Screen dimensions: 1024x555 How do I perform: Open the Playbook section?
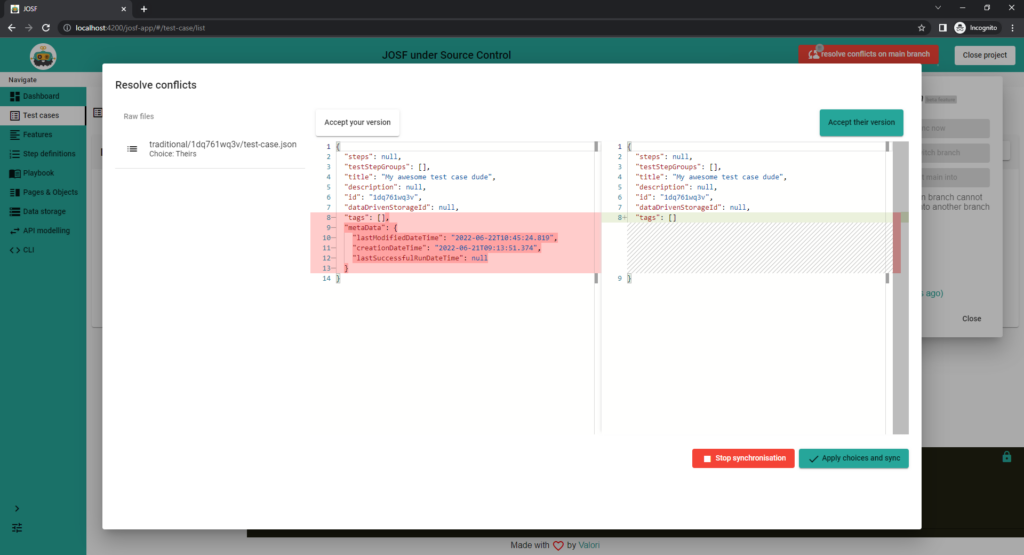tap(38, 173)
